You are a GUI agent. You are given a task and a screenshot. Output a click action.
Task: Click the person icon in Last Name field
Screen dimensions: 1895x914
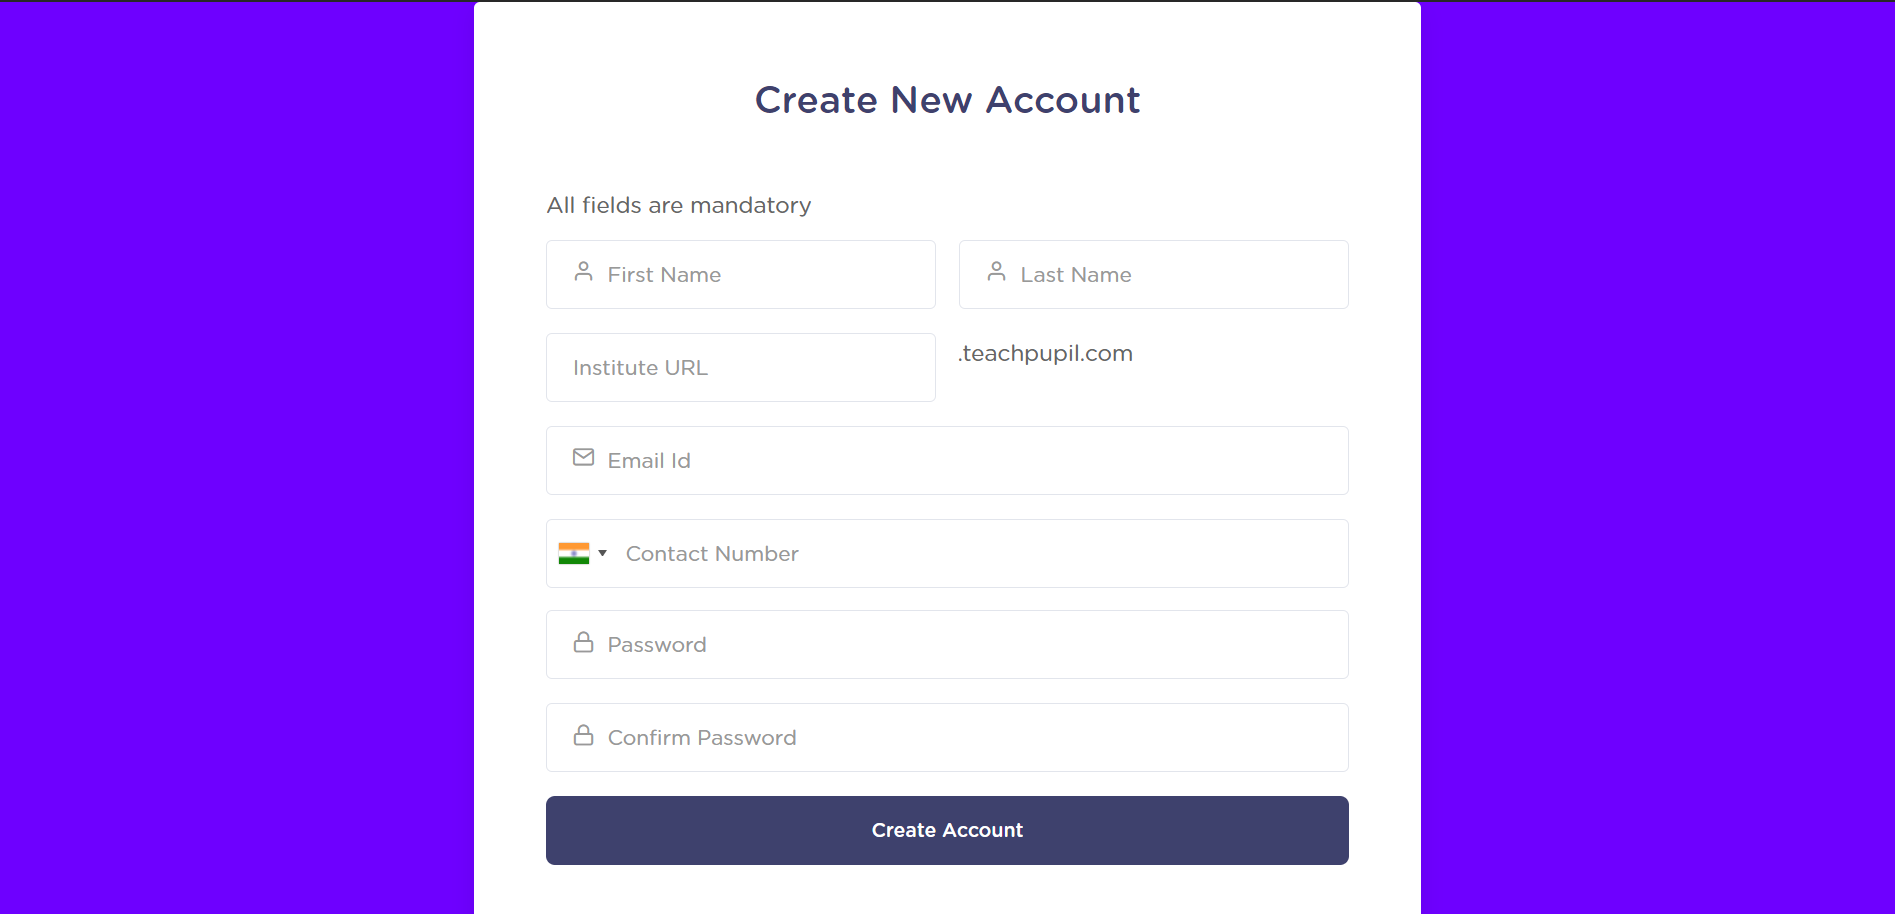pyautogui.click(x=996, y=272)
